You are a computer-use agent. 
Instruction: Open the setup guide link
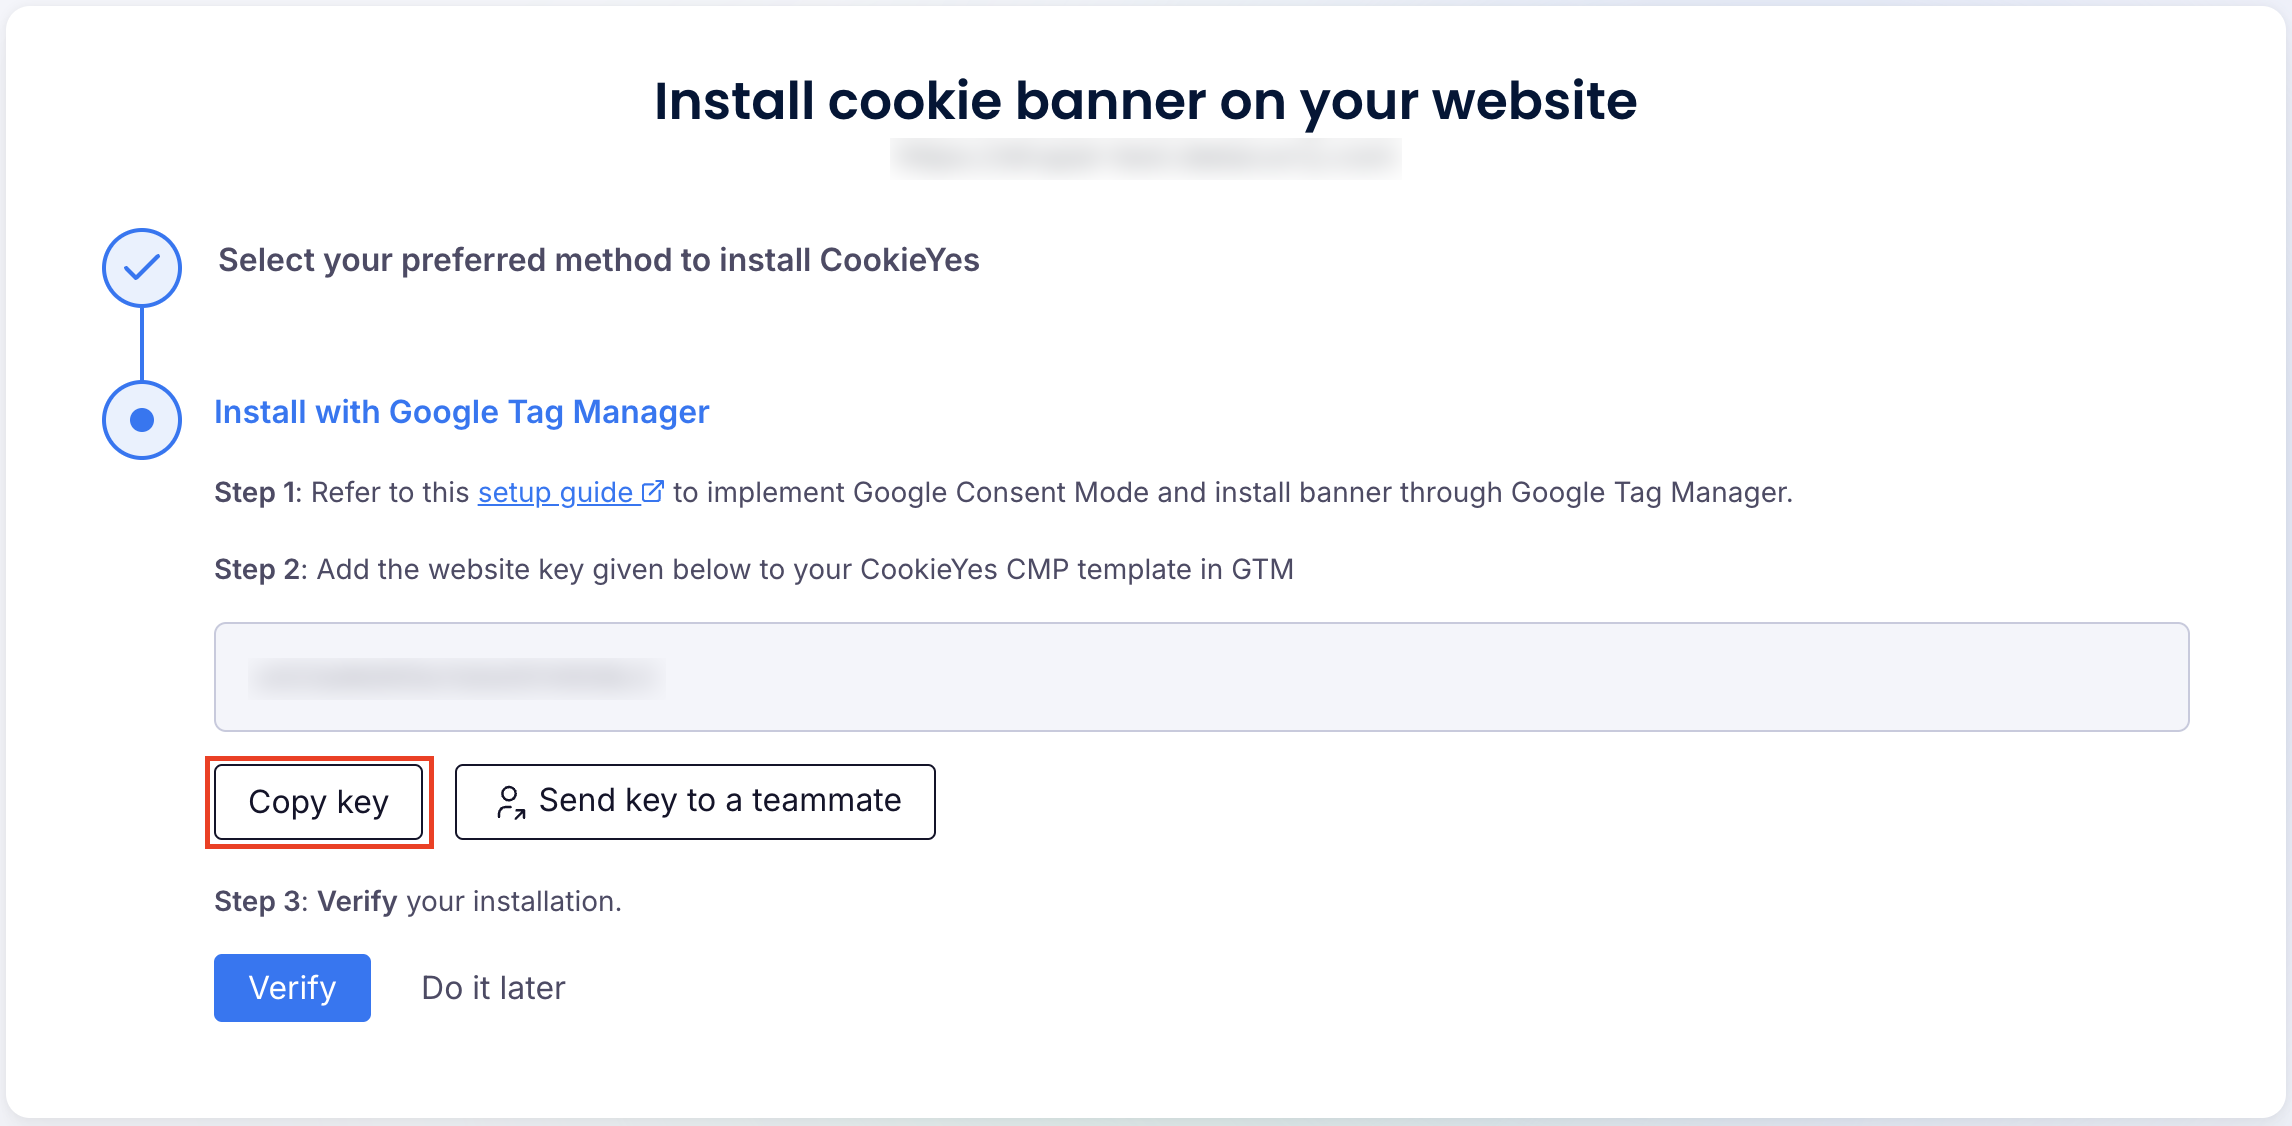pos(555,492)
